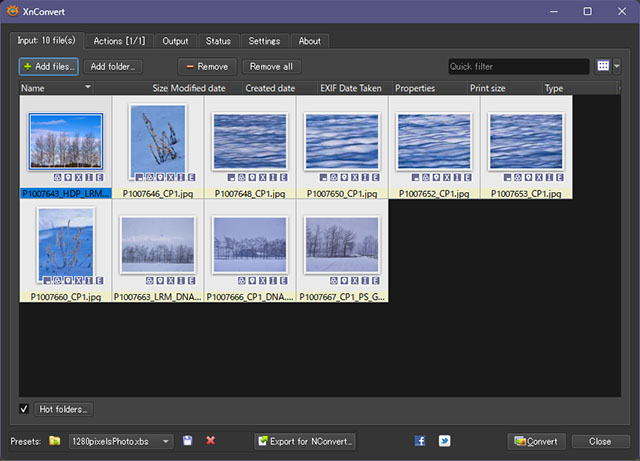Screen dimensions: 640x461
Task: Toggle the Hot folders checkbox
Action: point(24,409)
